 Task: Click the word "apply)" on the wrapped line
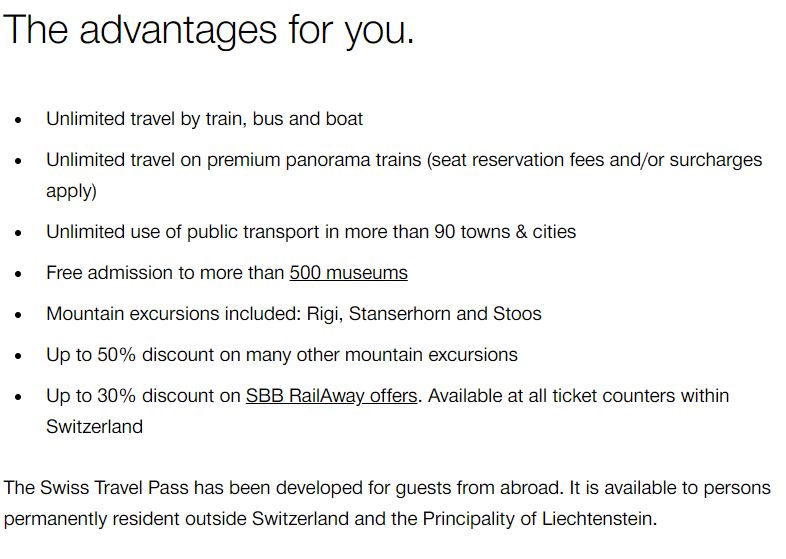(x=71, y=191)
